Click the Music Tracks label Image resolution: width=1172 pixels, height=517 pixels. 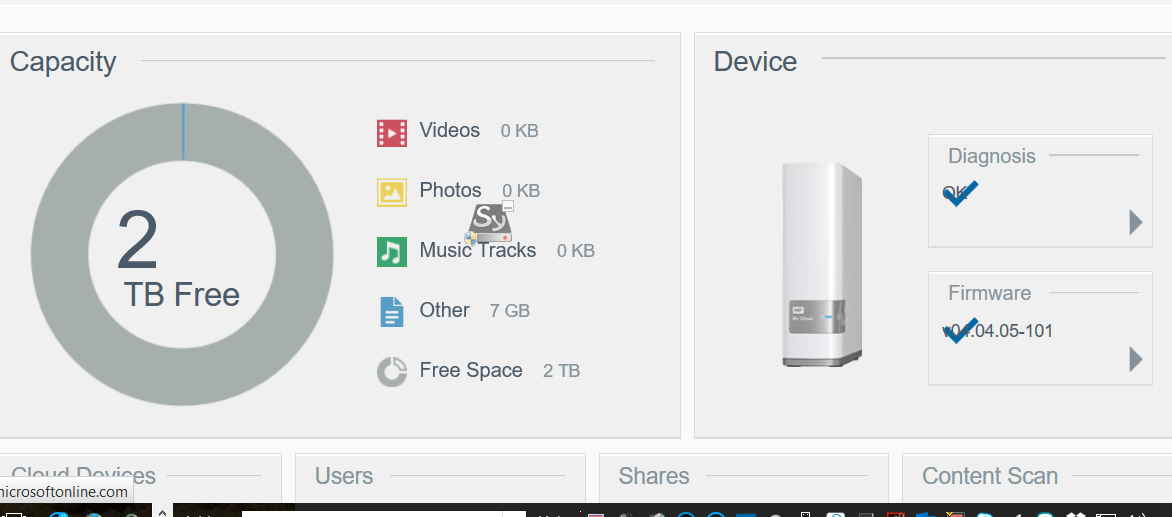click(478, 251)
